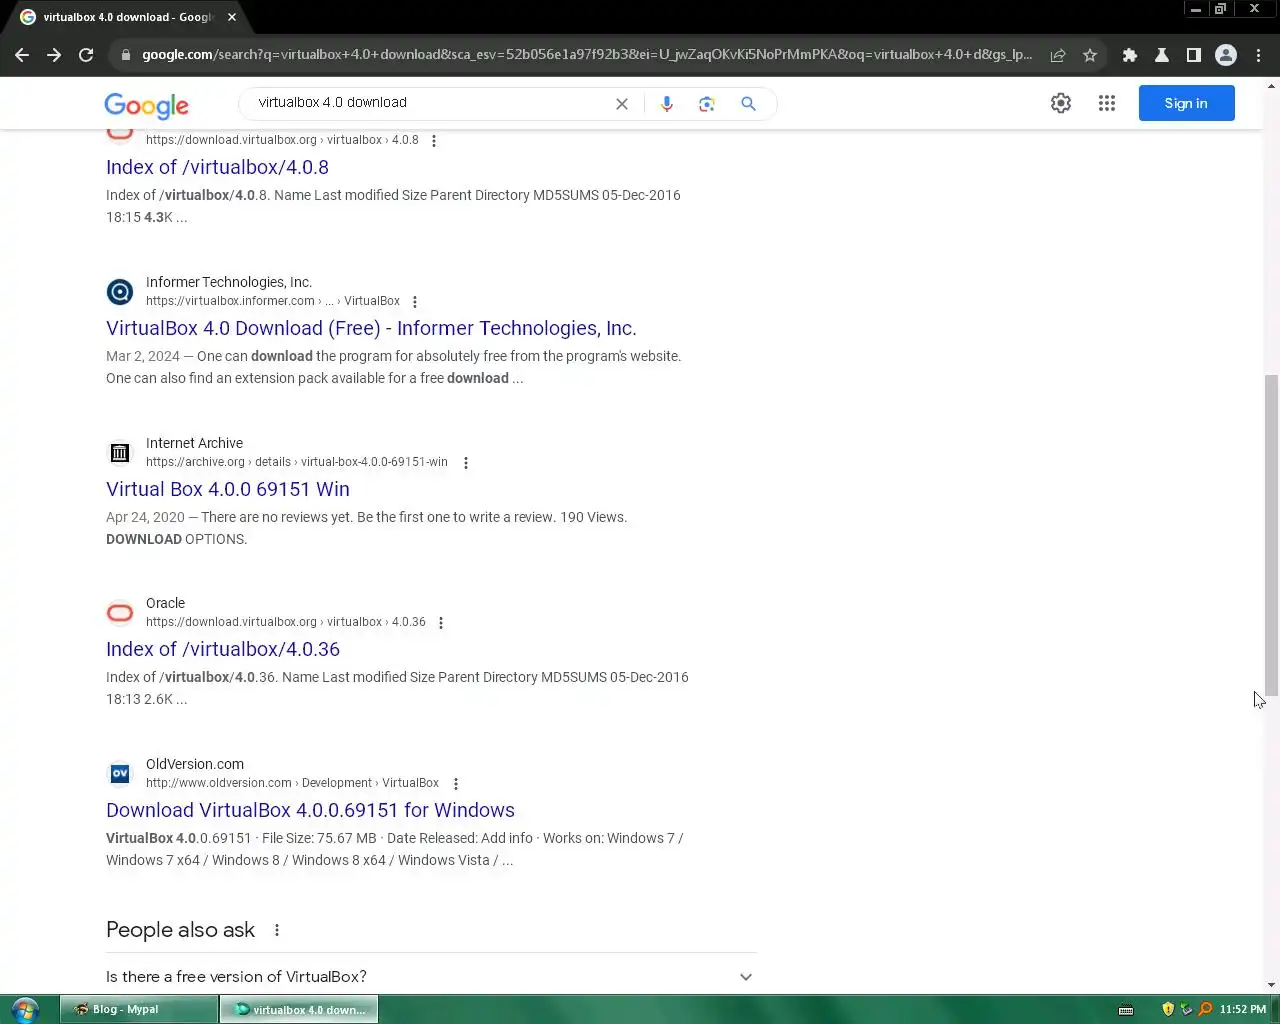Image resolution: width=1280 pixels, height=1024 pixels.
Task: Select the virtualbox 4.0 download browser tab
Action: tap(128, 17)
